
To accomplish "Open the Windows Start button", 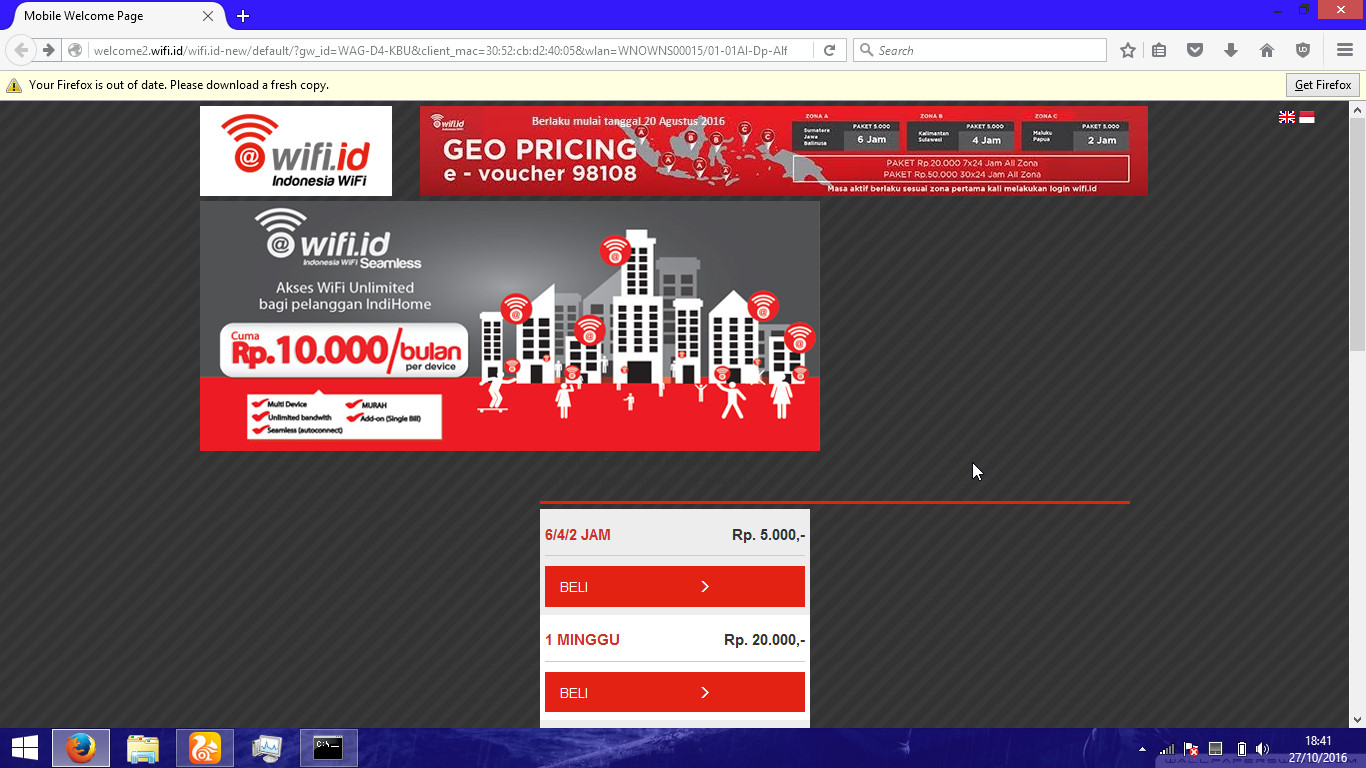I will (24, 748).
